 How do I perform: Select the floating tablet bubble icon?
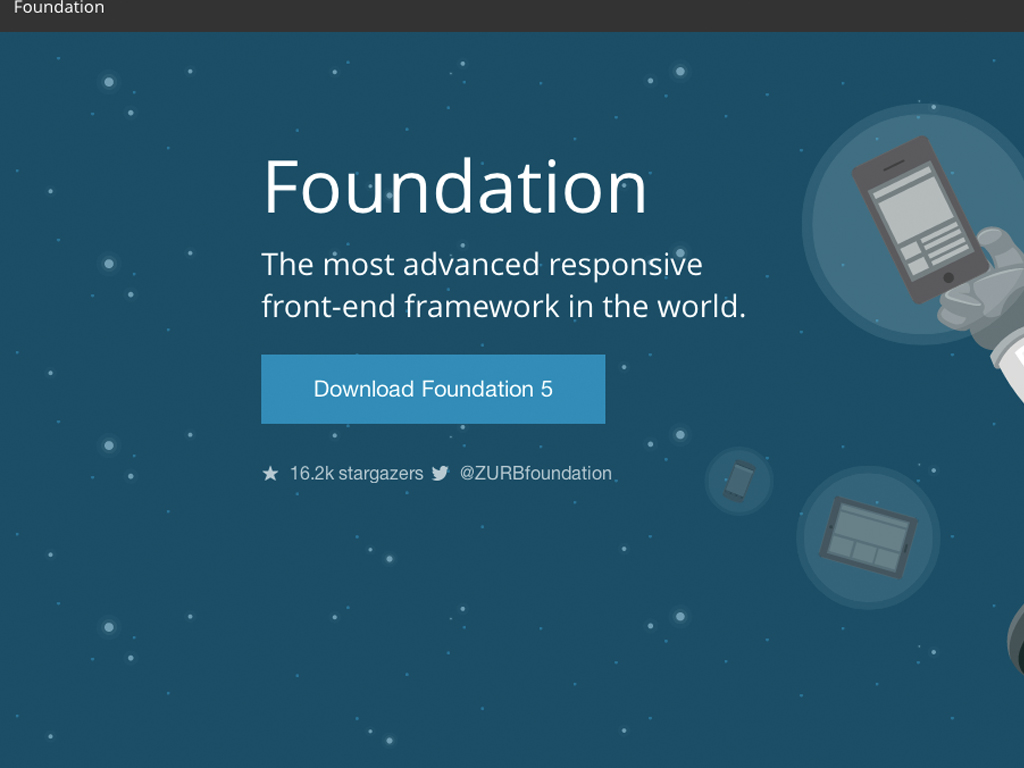867,537
